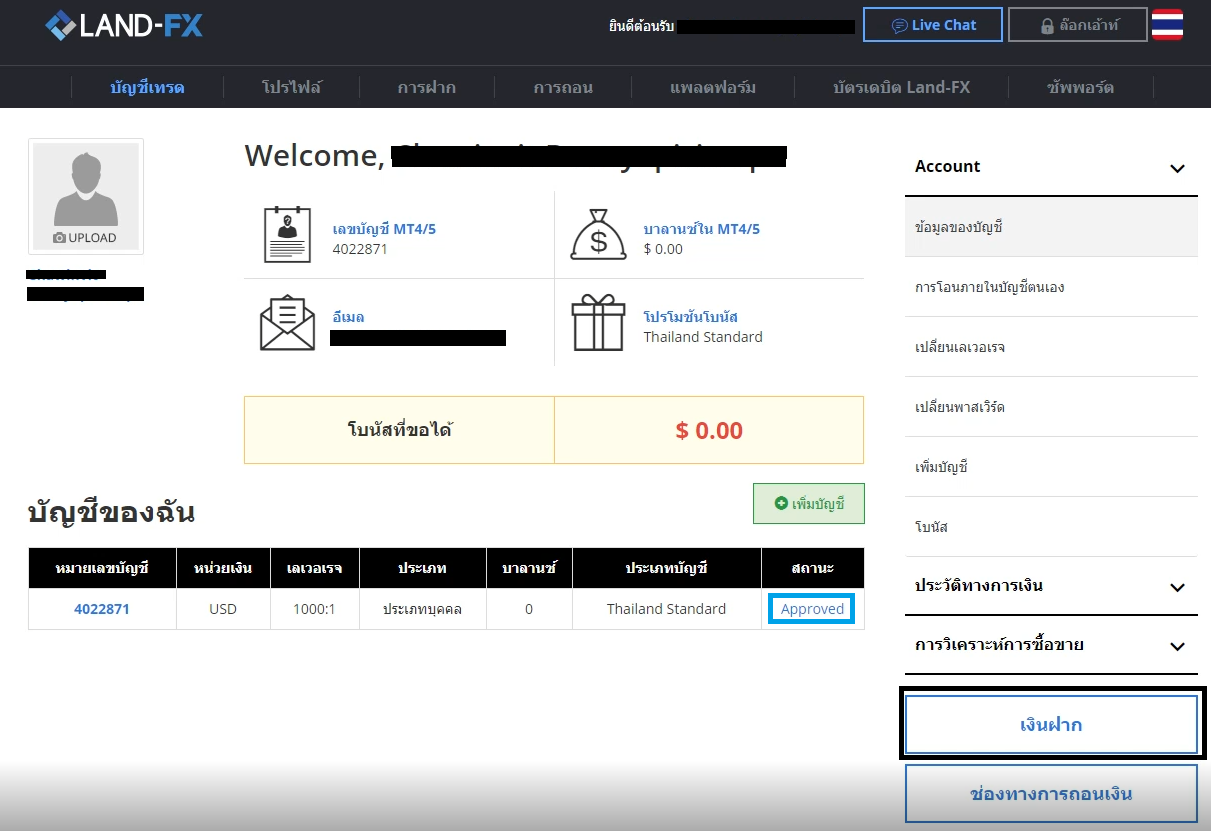Collapse the Account sidebar section
The height and width of the screenshot is (831, 1211).
1051,167
